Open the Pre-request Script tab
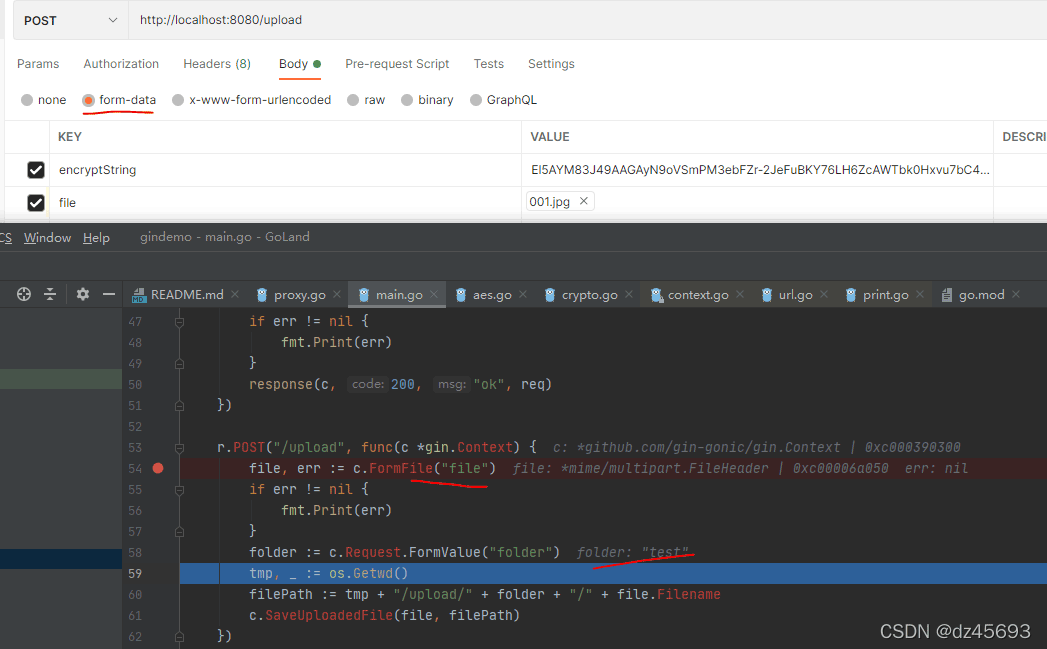Screen dimensions: 1047x649 pyautogui.click(x=397, y=64)
